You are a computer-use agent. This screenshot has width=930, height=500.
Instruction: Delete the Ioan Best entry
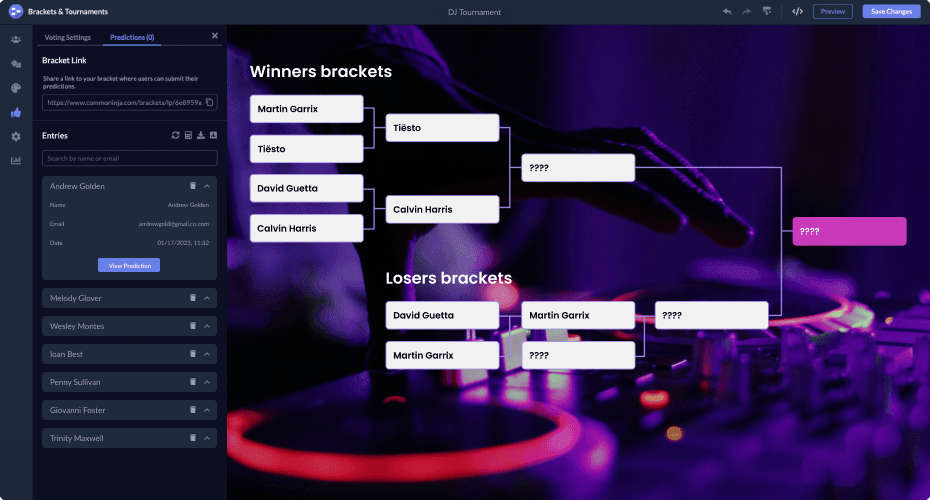coord(193,353)
